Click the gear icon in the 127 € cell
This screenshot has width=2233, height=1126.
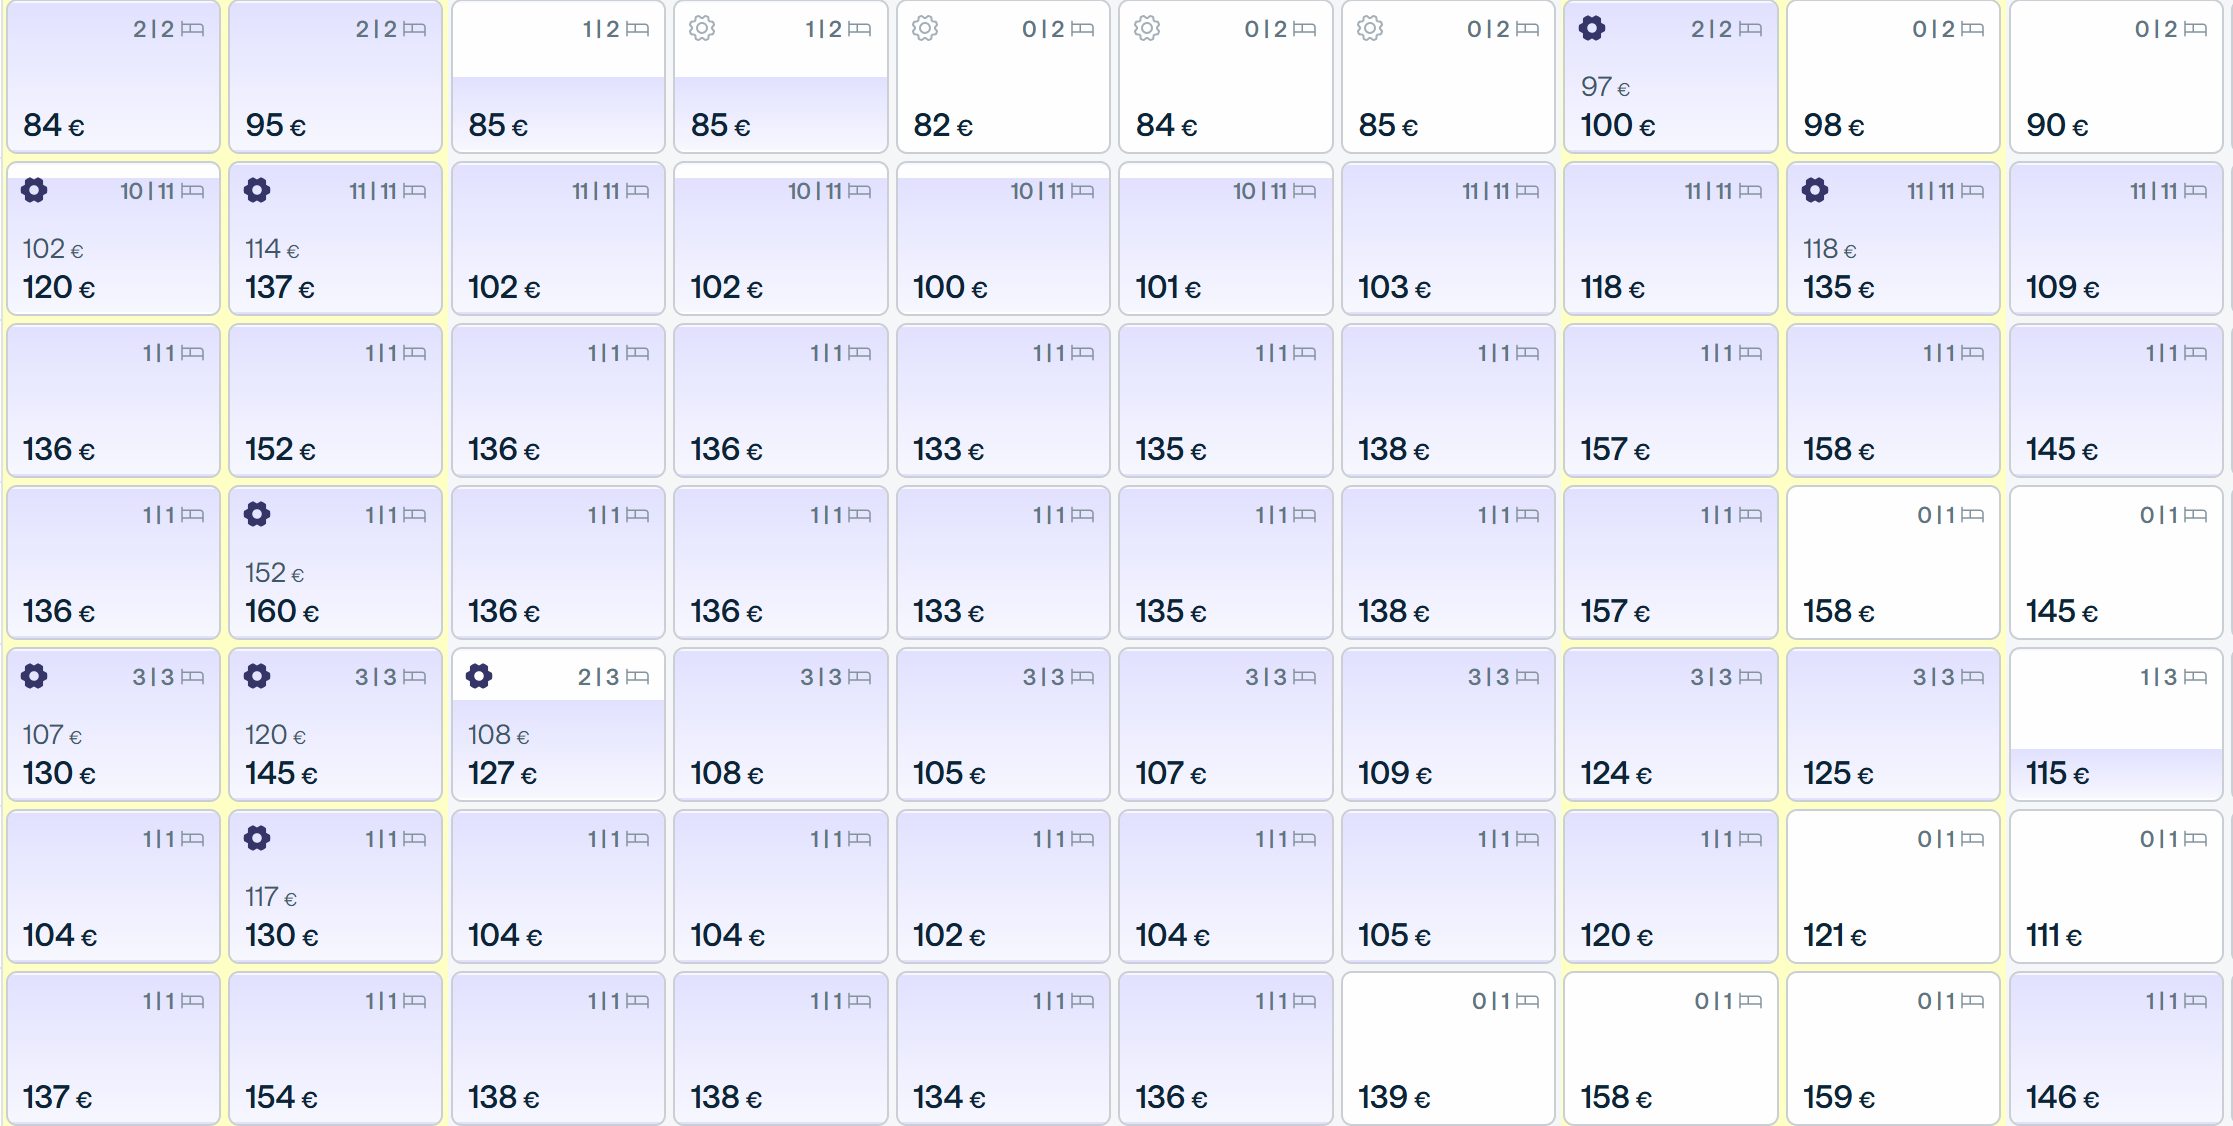point(479,677)
